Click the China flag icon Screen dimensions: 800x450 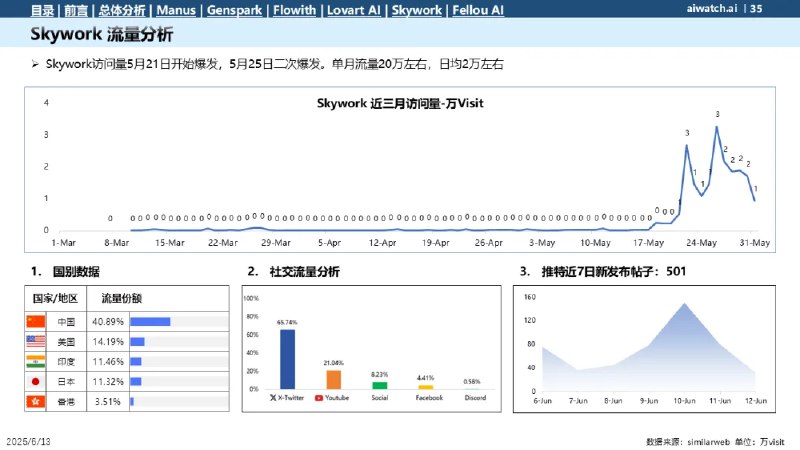pyautogui.click(x=36, y=321)
